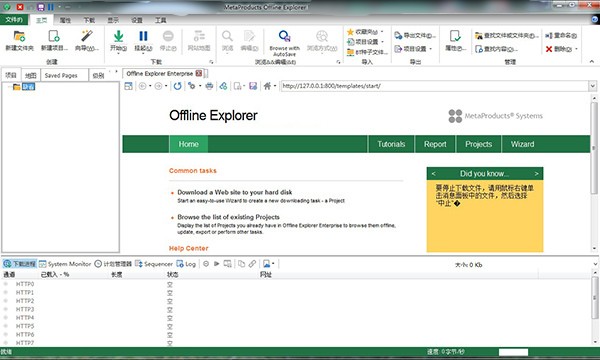Open the home icon dropdown arrow

pos(275,86)
